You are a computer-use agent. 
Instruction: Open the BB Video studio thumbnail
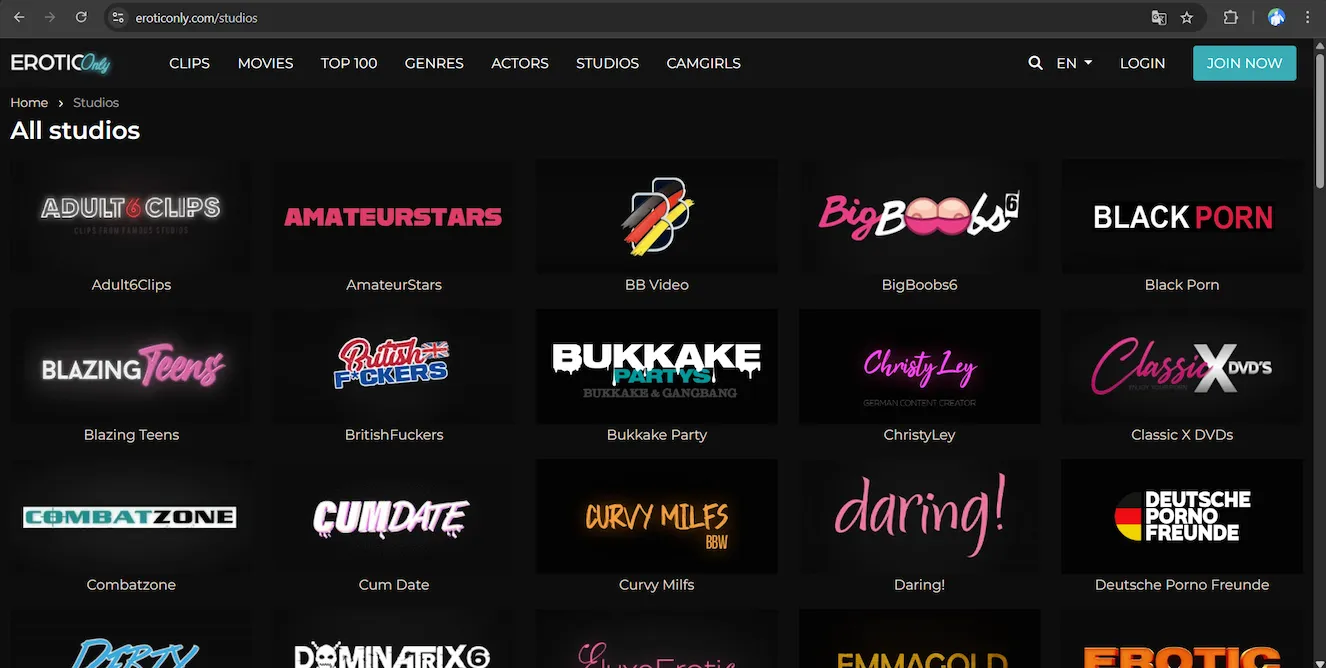pos(656,217)
